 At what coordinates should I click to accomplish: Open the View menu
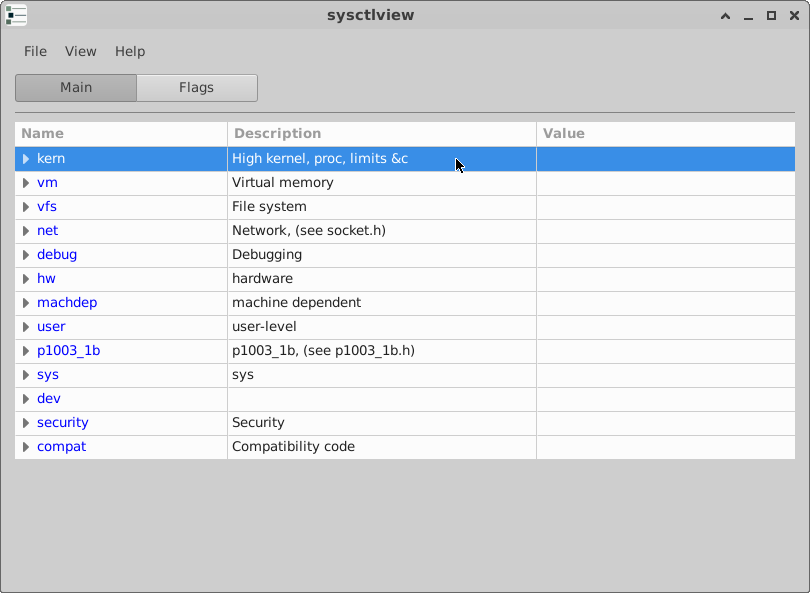click(81, 52)
